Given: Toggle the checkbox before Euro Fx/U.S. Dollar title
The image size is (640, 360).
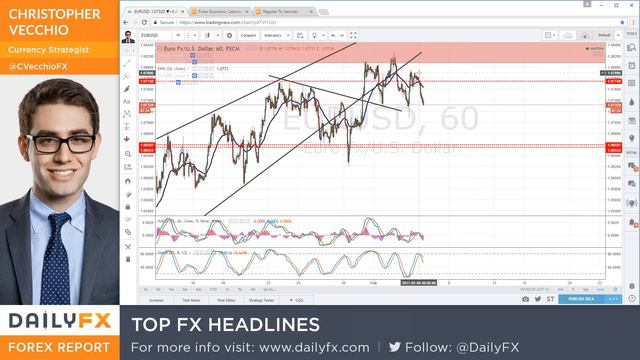Looking at the screenshot, I should tap(160, 49).
